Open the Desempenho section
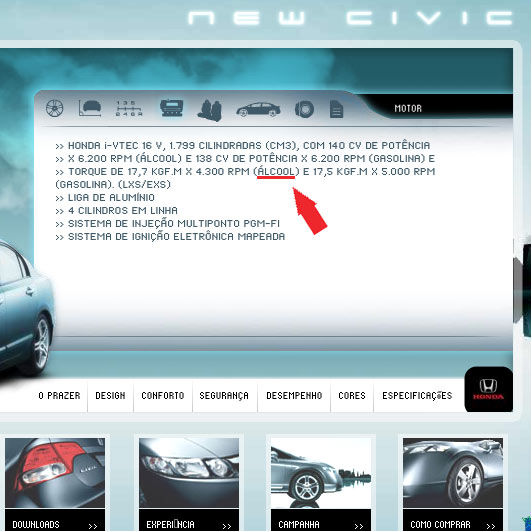 (294, 396)
